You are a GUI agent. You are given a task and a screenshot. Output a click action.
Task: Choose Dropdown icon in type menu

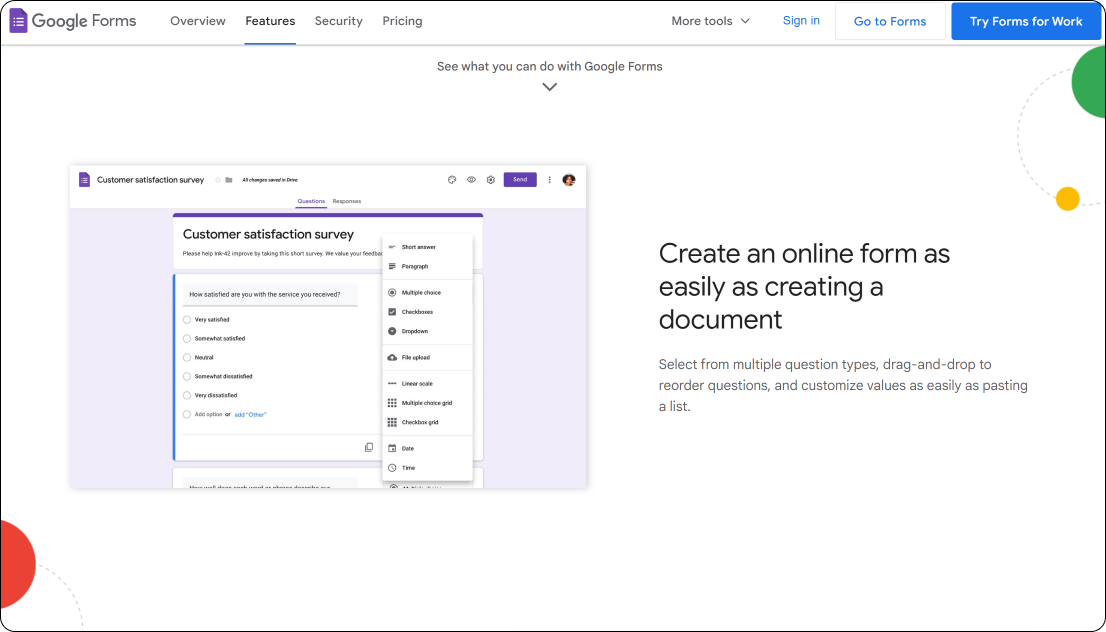(x=392, y=331)
